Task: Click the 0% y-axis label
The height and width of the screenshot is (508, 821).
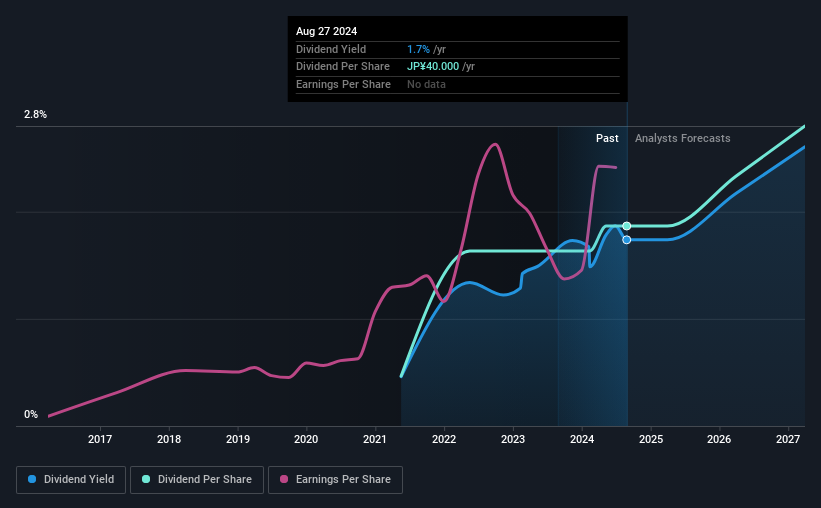Action: [31, 415]
